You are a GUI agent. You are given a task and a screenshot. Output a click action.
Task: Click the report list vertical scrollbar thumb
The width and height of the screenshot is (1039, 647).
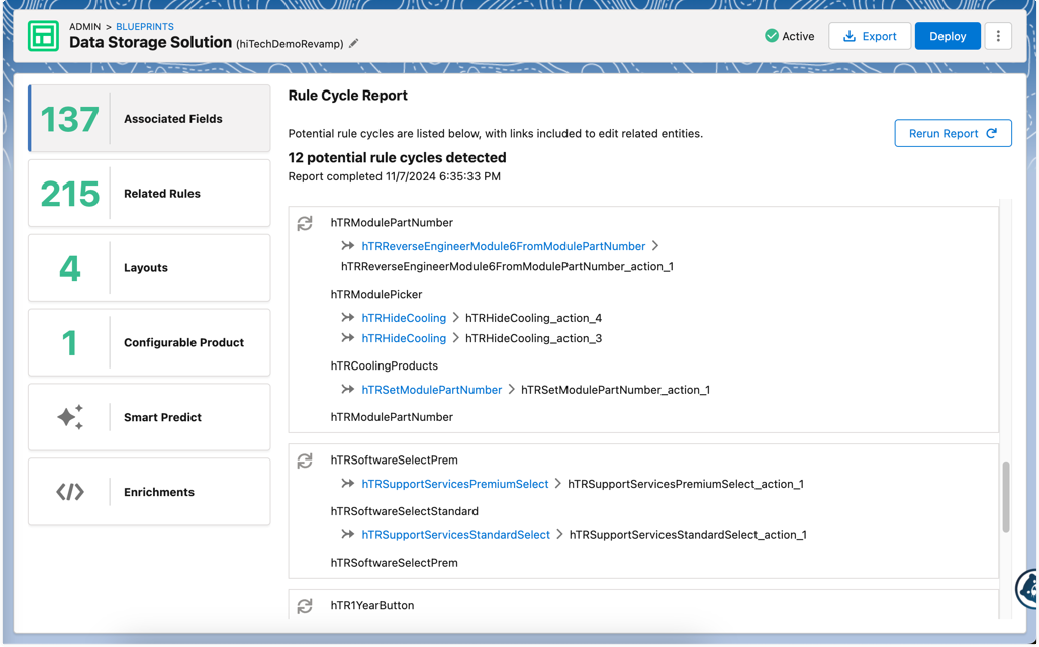(x=1005, y=497)
